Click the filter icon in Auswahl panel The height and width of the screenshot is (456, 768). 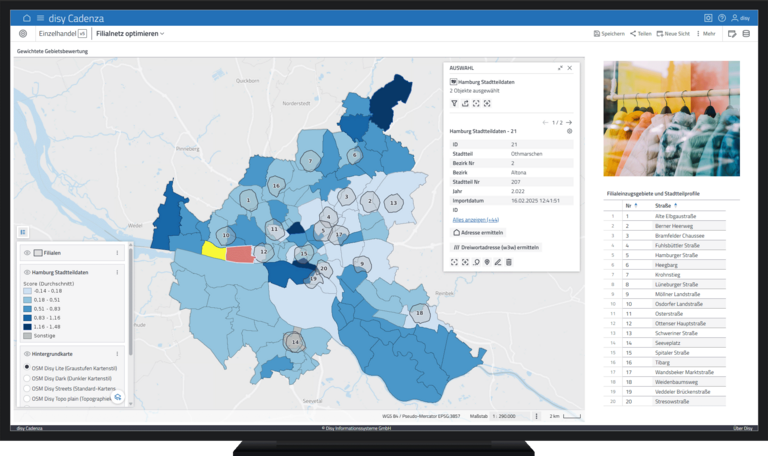click(454, 103)
